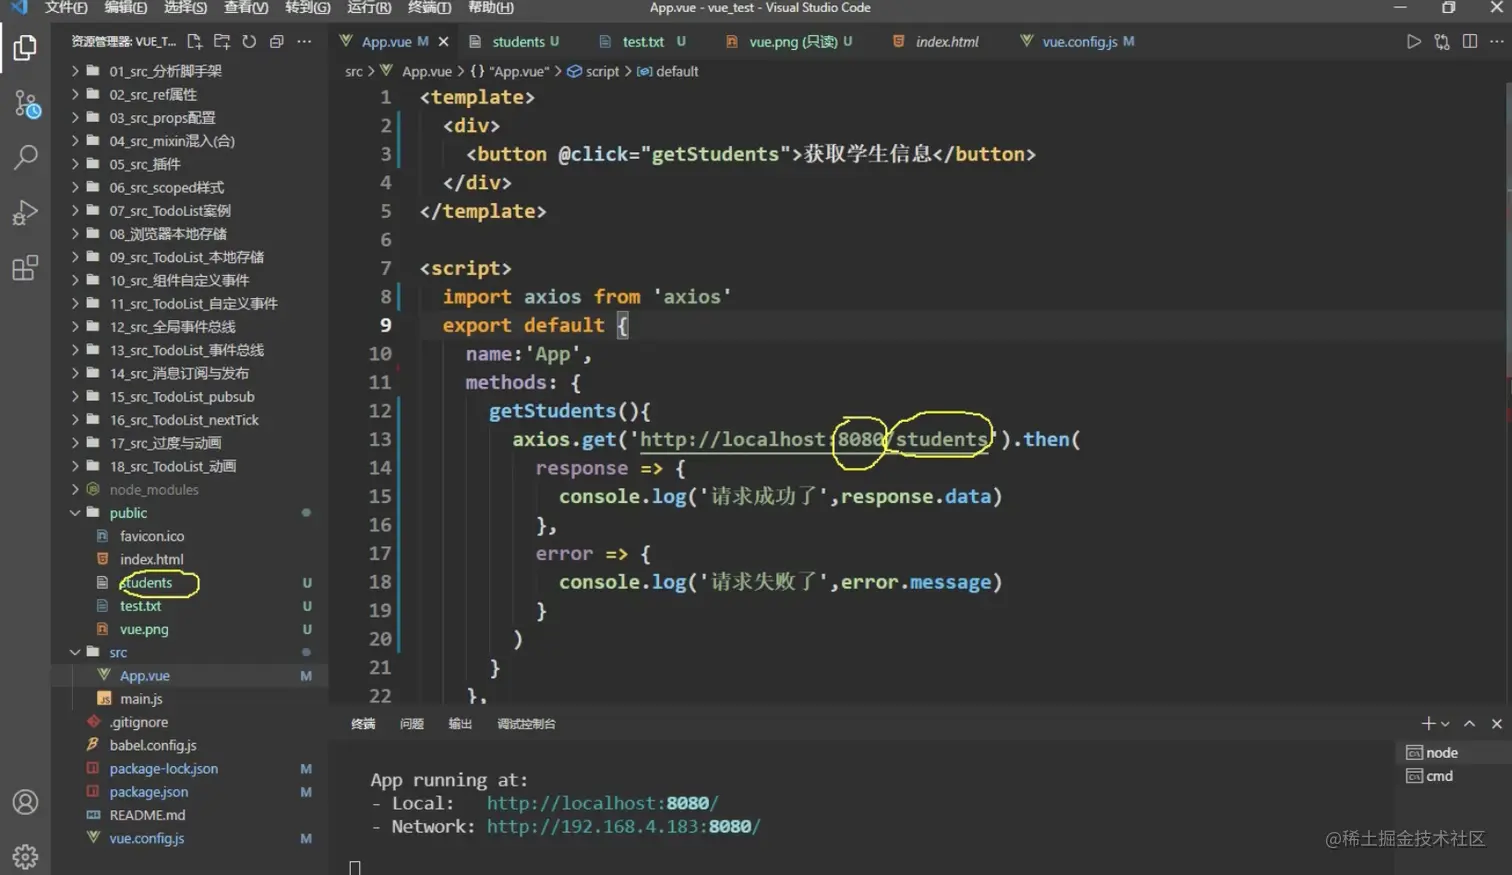This screenshot has height=875, width=1512.
Task: Open main.js in the explorer
Action: coord(190,698)
